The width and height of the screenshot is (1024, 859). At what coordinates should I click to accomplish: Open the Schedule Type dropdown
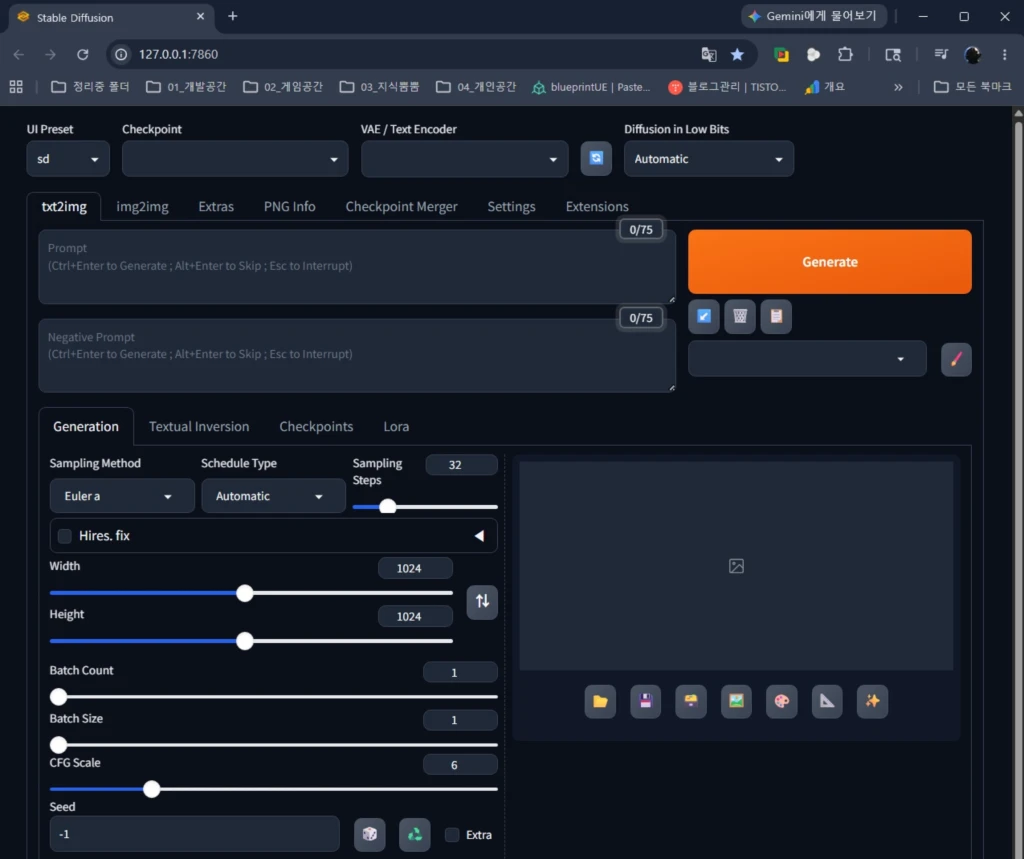pyautogui.click(x=273, y=496)
